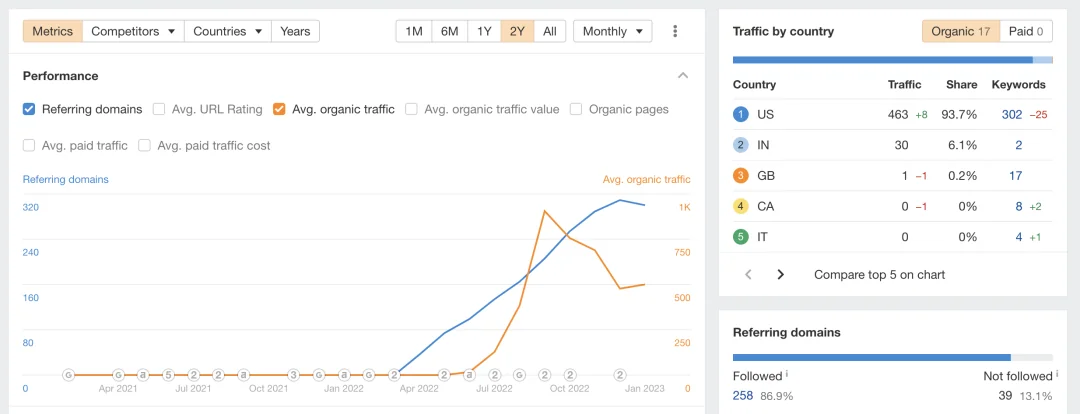This screenshot has height=414, width=1080.
Task: Click the IT rank badge number 5
Action: click(x=740, y=237)
